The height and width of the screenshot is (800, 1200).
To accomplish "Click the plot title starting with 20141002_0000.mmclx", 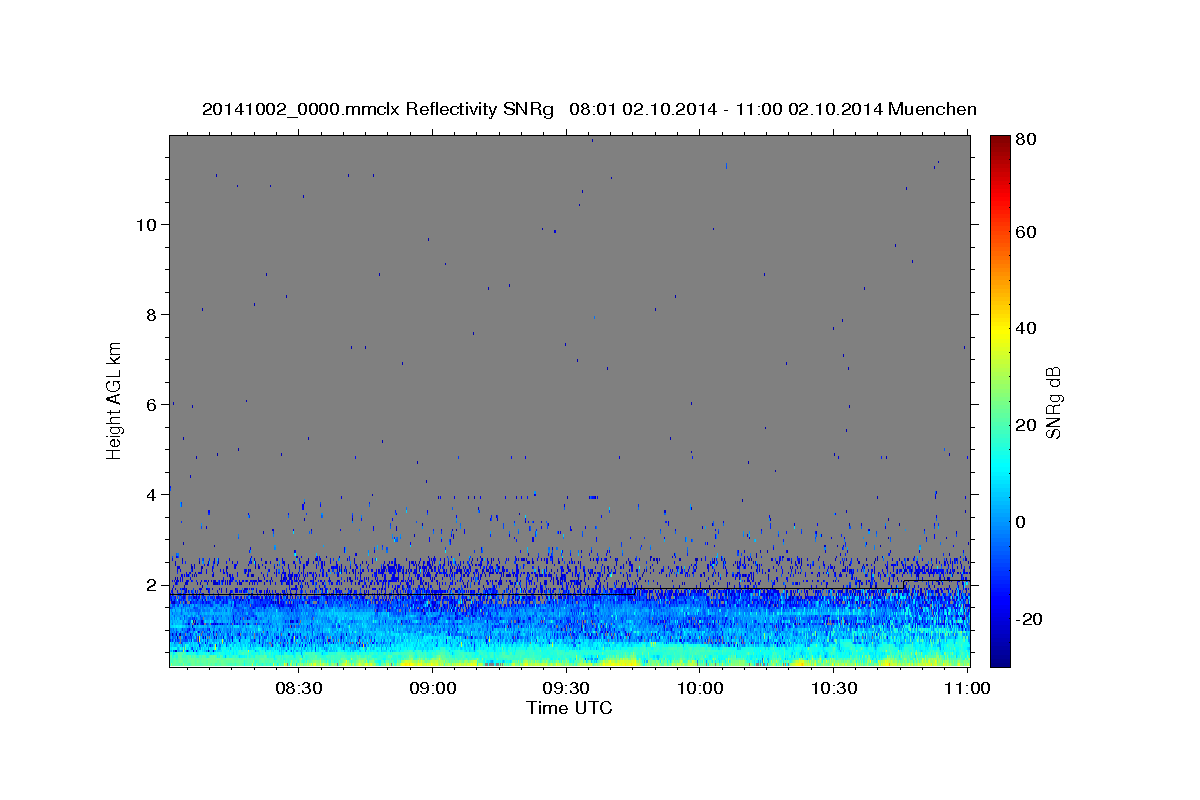I will (x=589, y=109).
